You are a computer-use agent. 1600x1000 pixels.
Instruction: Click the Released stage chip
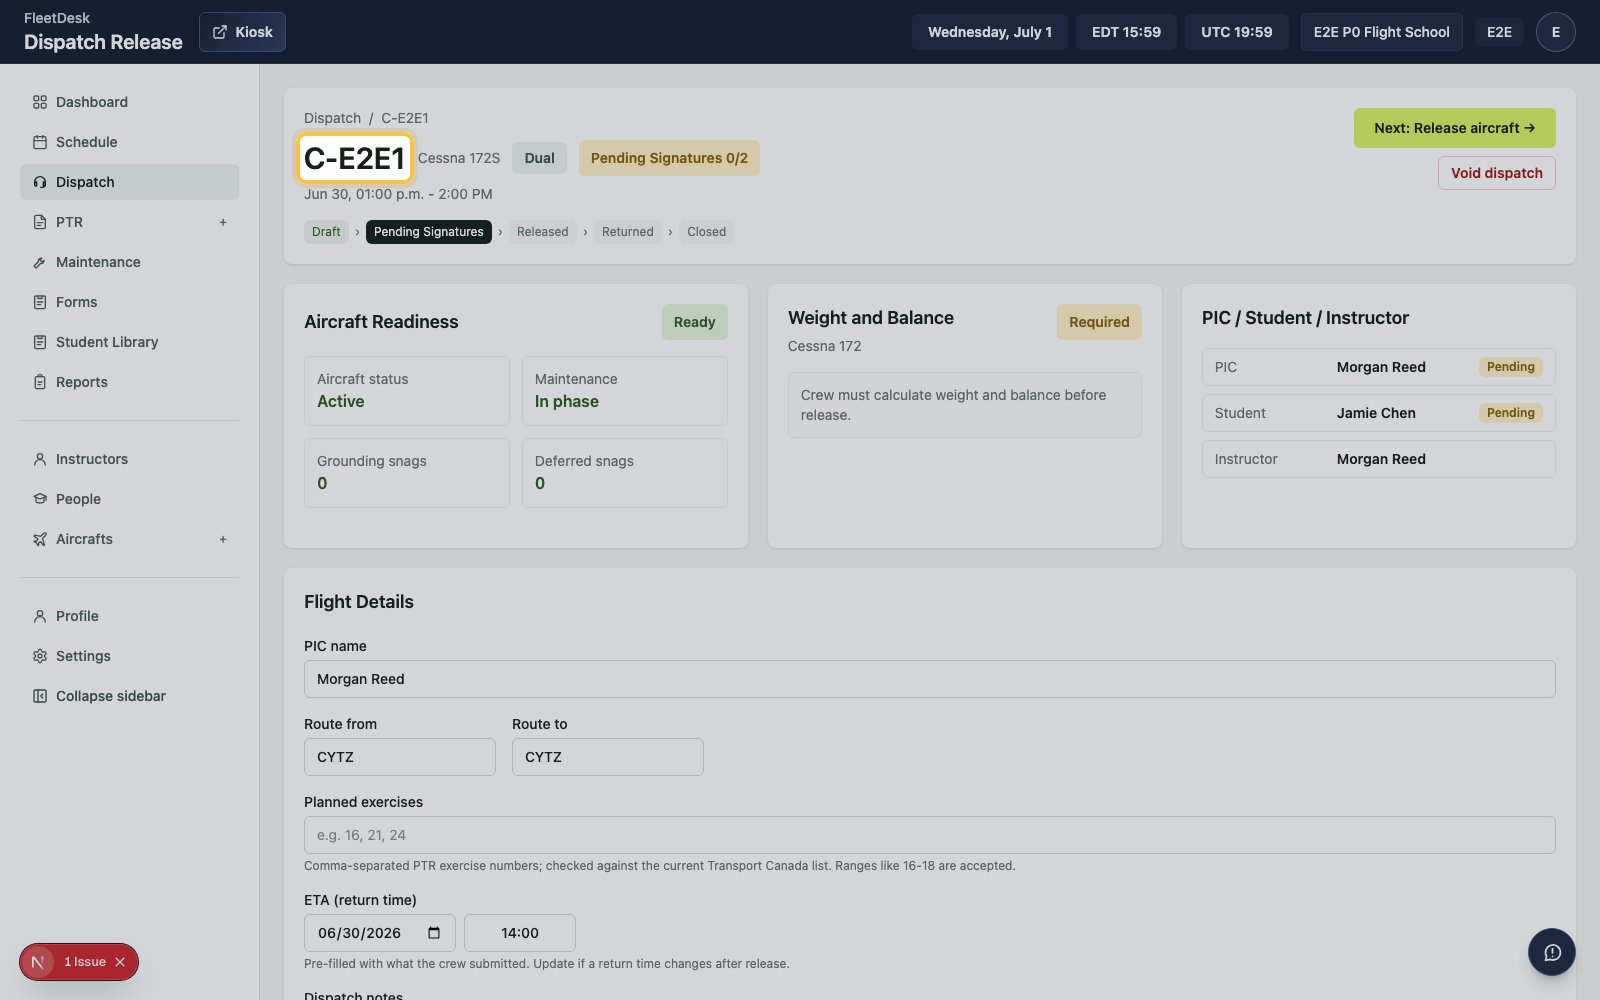(542, 232)
